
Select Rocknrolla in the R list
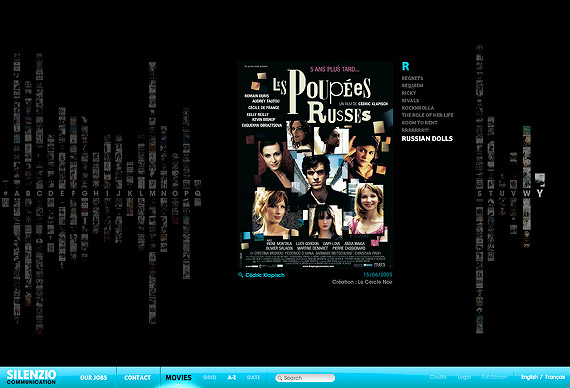(x=418, y=108)
